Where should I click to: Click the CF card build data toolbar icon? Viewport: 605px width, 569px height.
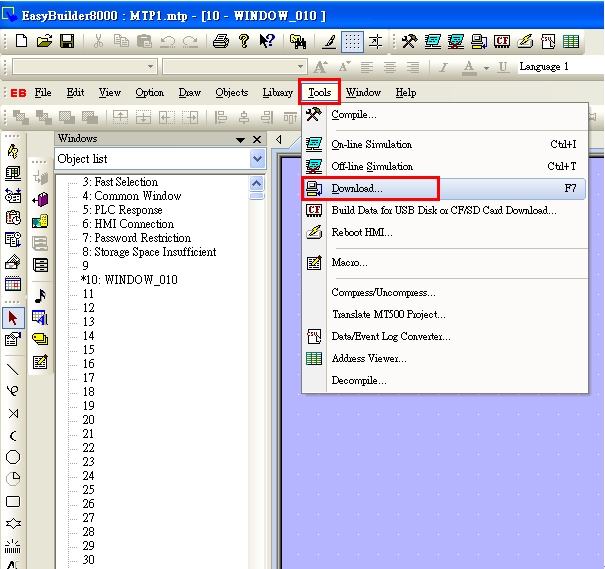[x=502, y=41]
